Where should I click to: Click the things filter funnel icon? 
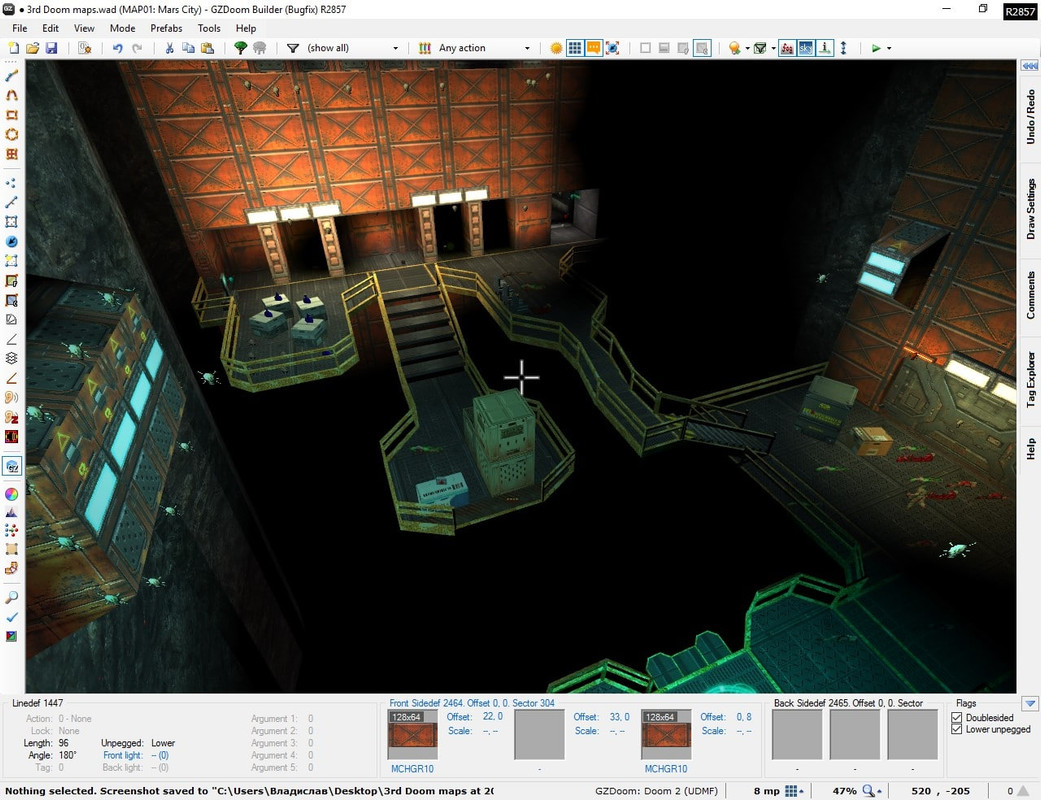[x=292, y=48]
